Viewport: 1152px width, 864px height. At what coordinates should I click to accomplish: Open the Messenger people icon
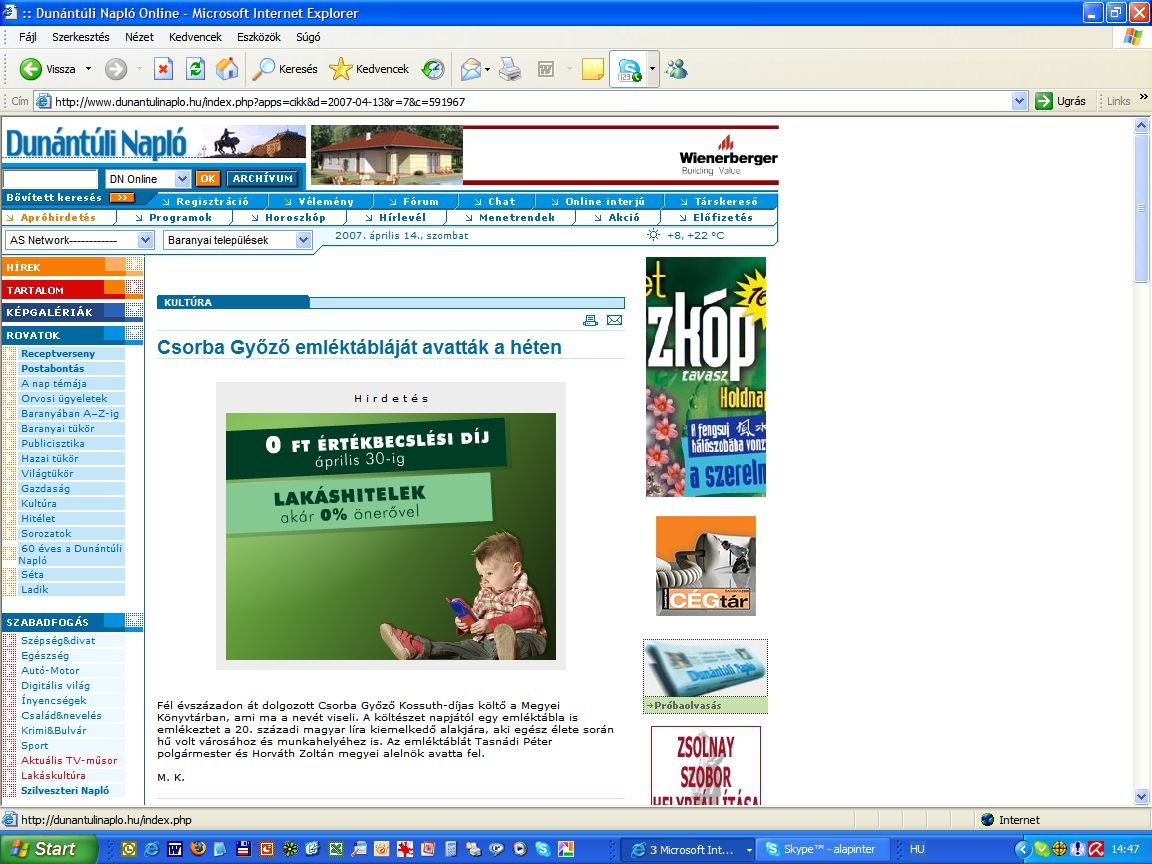(676, 69)
